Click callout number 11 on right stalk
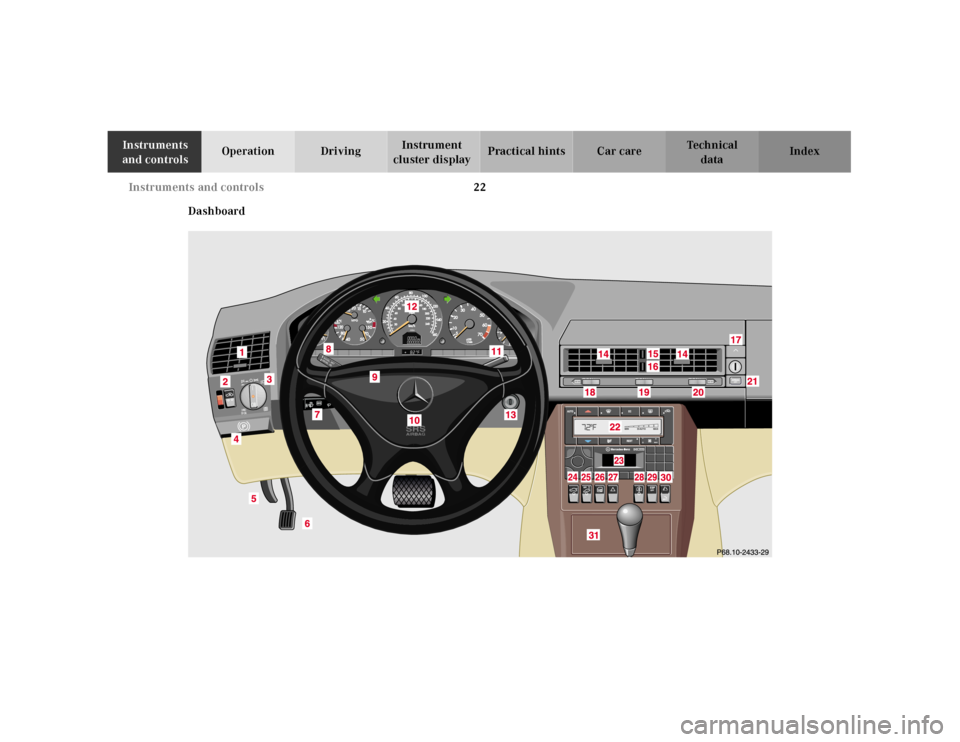 click(496, 351)
